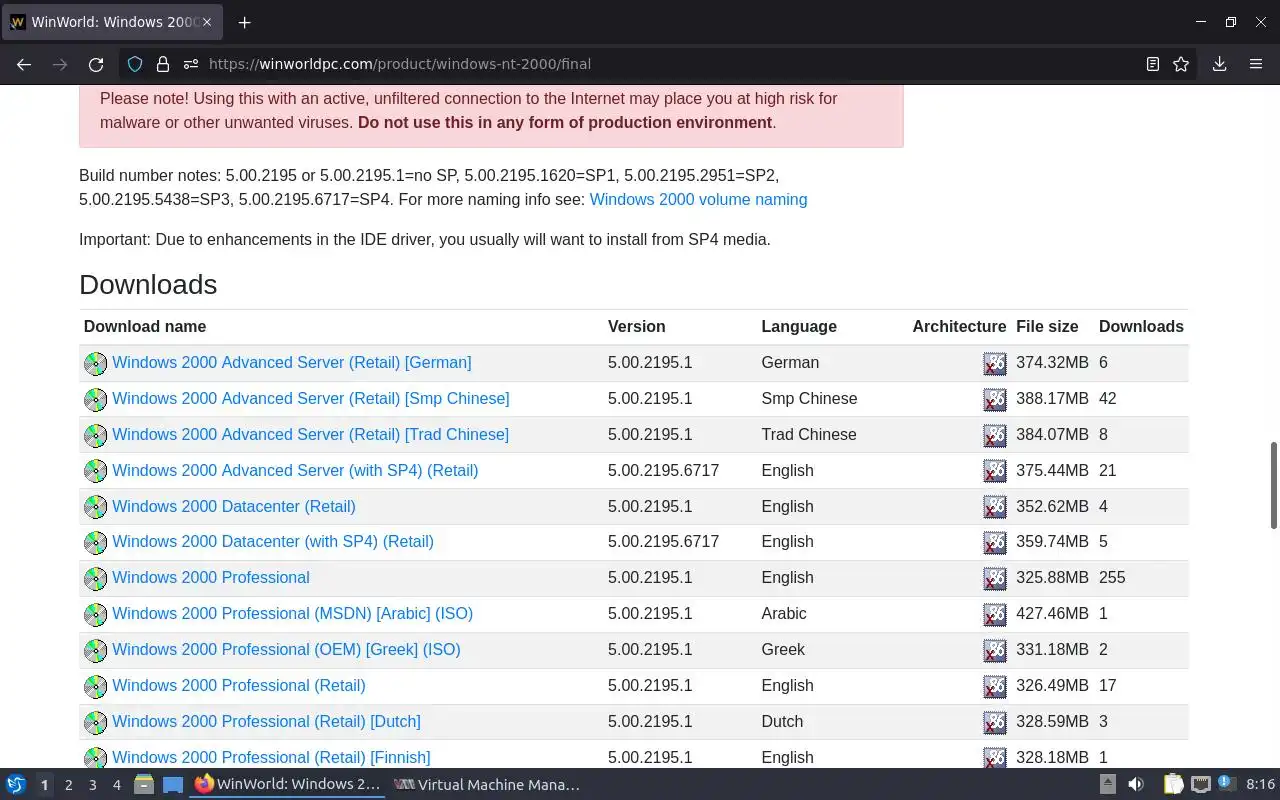Switch to Virtual Machine Manager taskbar window

(x=487, y=785)
